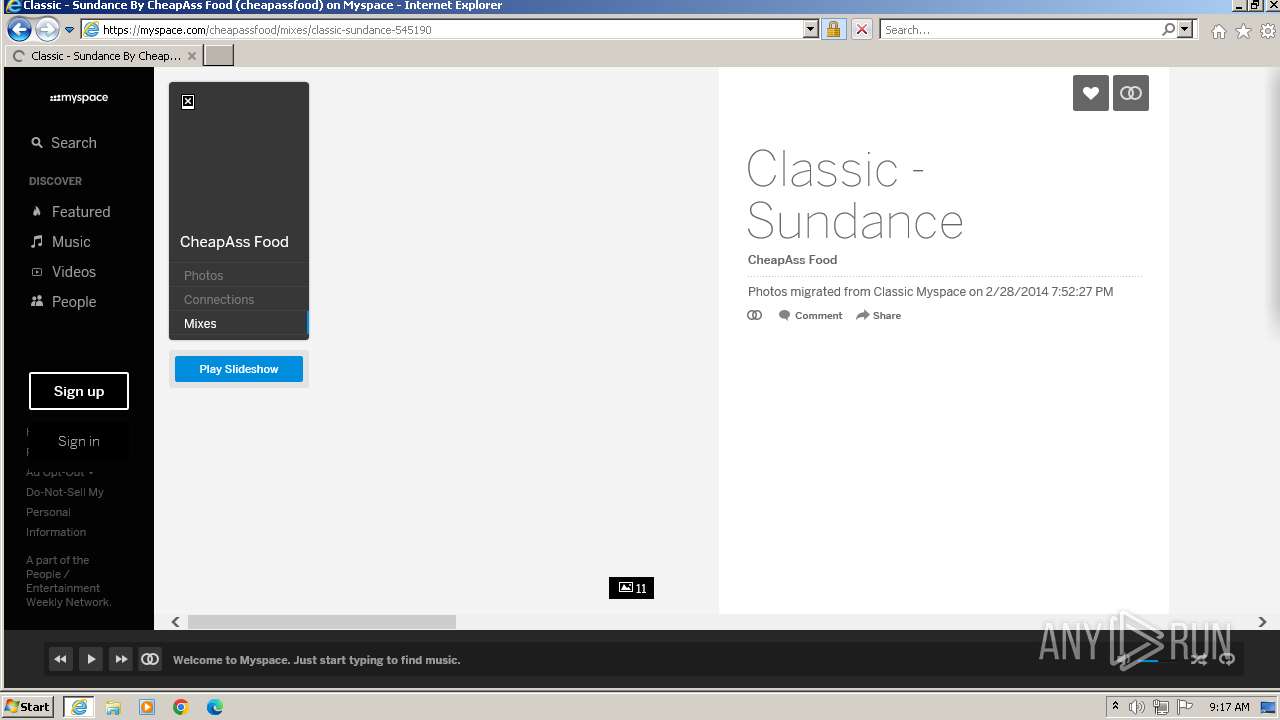Open the IE Favorites star
The image size is (1280, 720).
[1243, 31]
